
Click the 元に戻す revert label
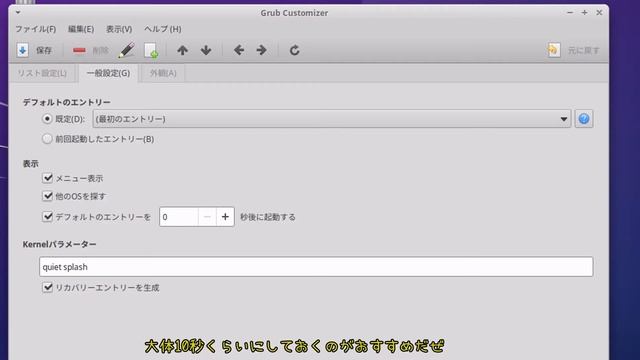tap(584, 51)
